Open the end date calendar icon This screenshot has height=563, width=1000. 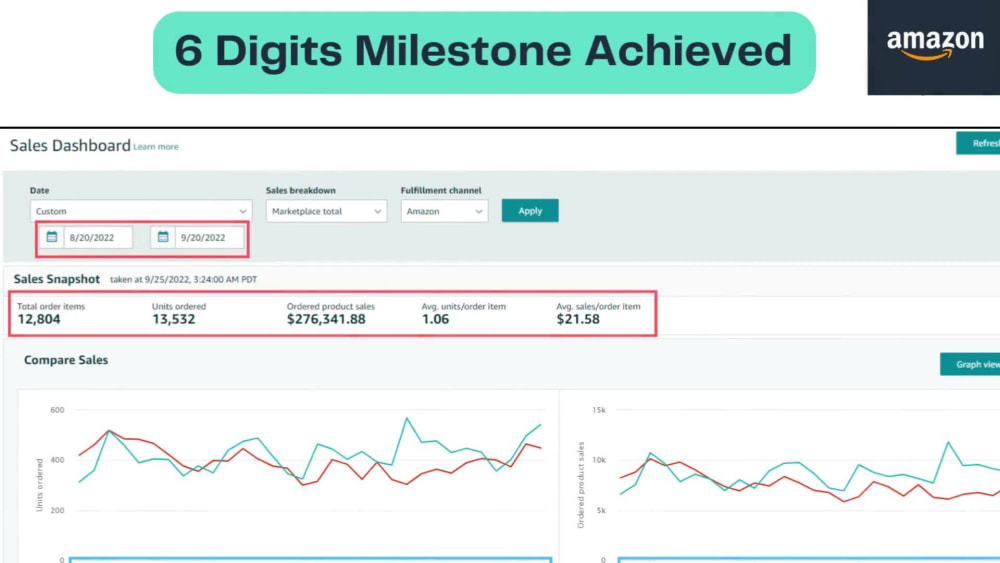[163, 237]
